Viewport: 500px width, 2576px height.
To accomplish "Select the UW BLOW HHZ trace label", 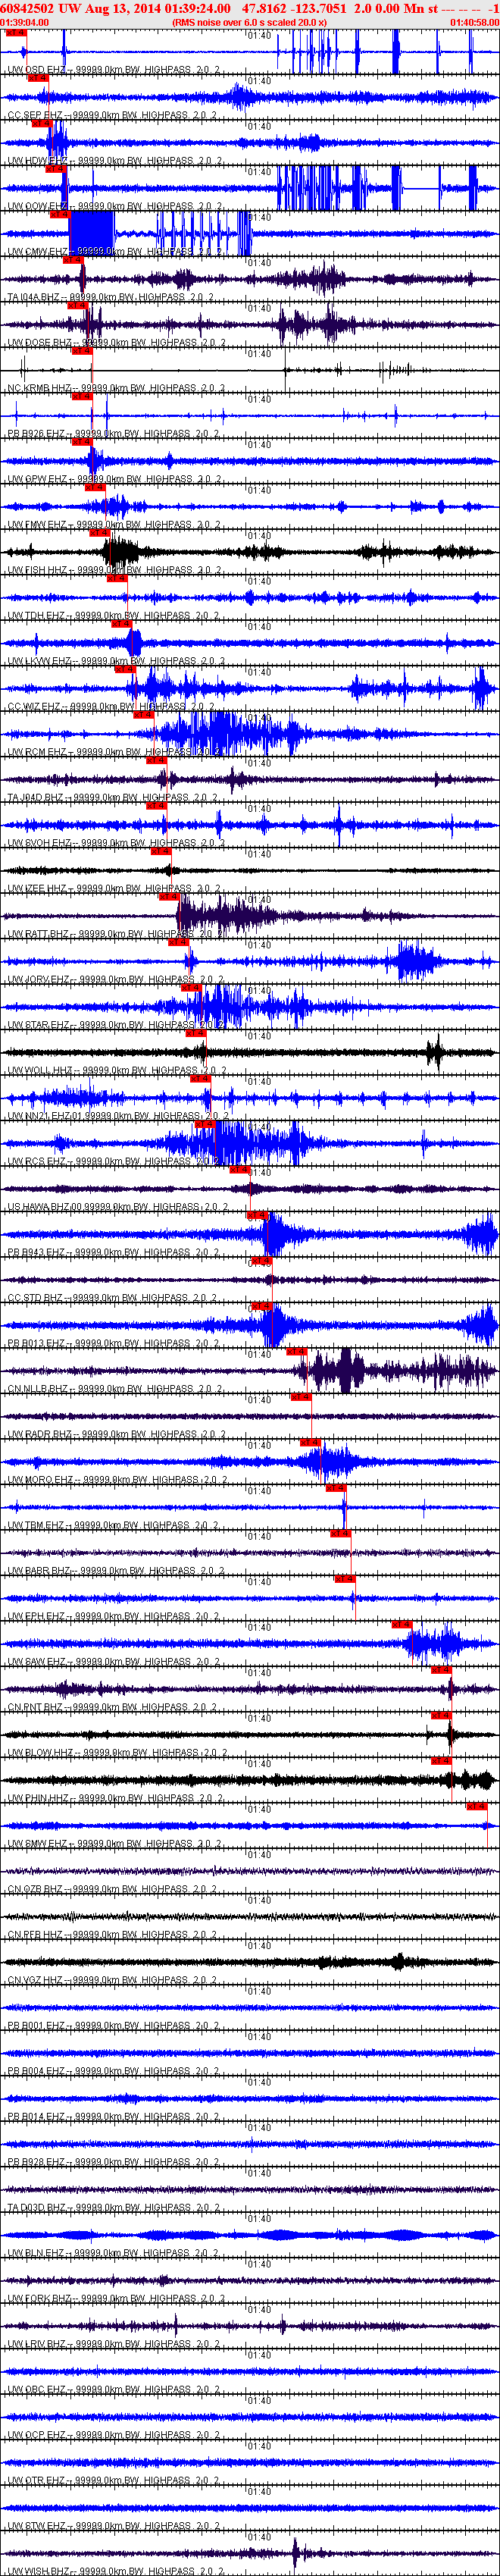I will point(117,1753).
